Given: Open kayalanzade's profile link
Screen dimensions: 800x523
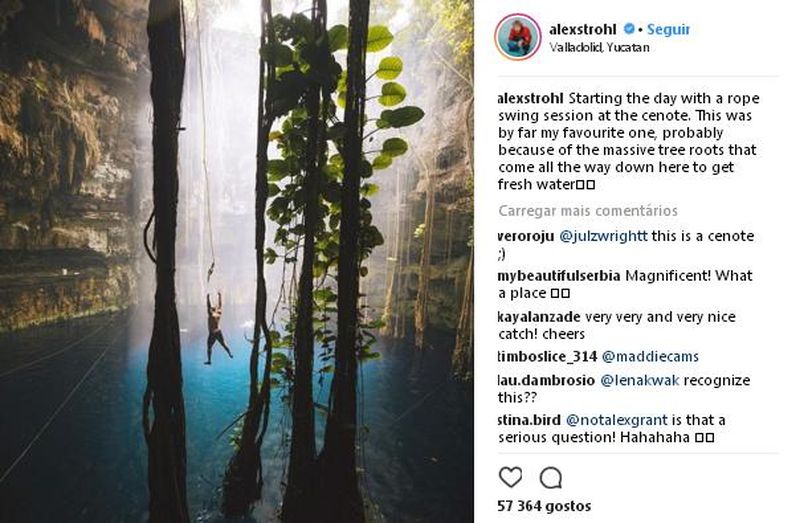Looking at the screenshot, I should point(534,317).
